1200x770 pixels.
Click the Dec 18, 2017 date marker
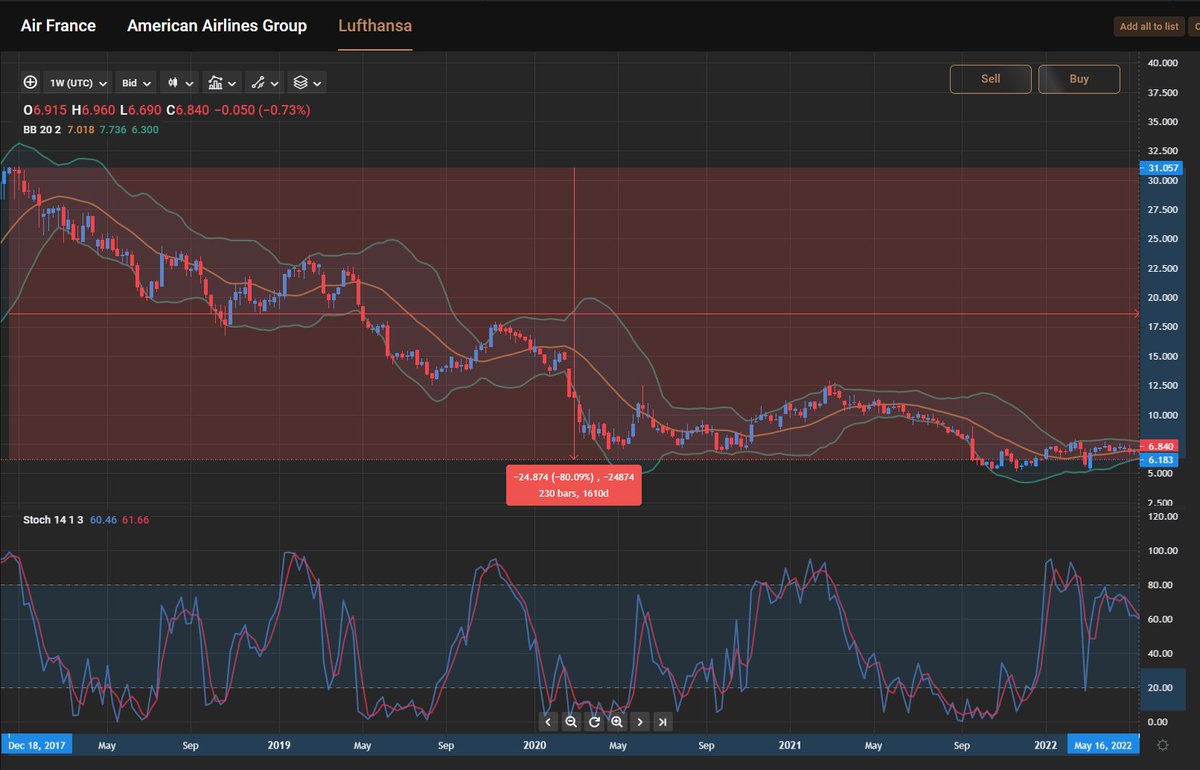pos(36,745)
